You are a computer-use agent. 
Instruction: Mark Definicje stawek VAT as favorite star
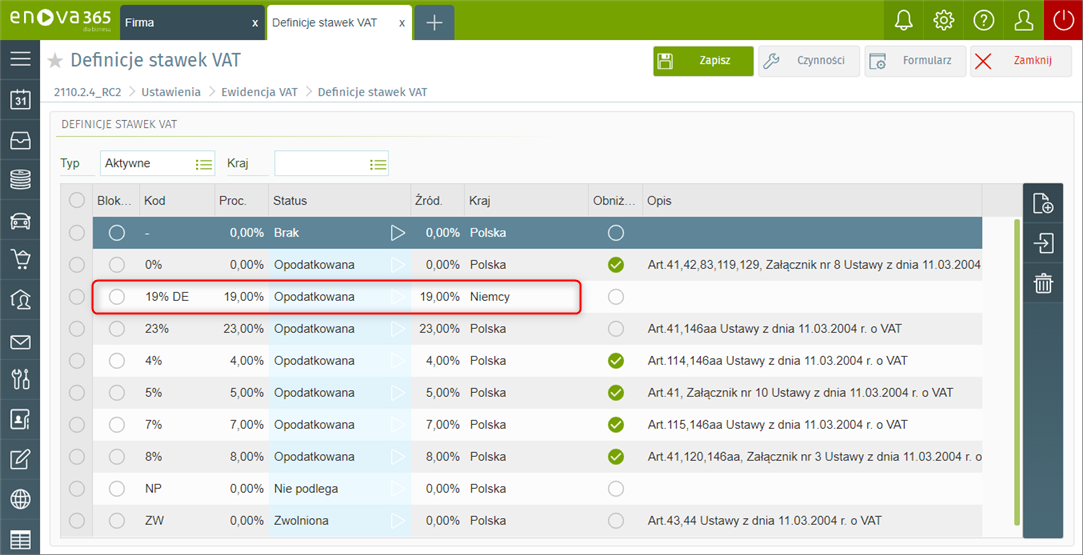tap(55, 61)
